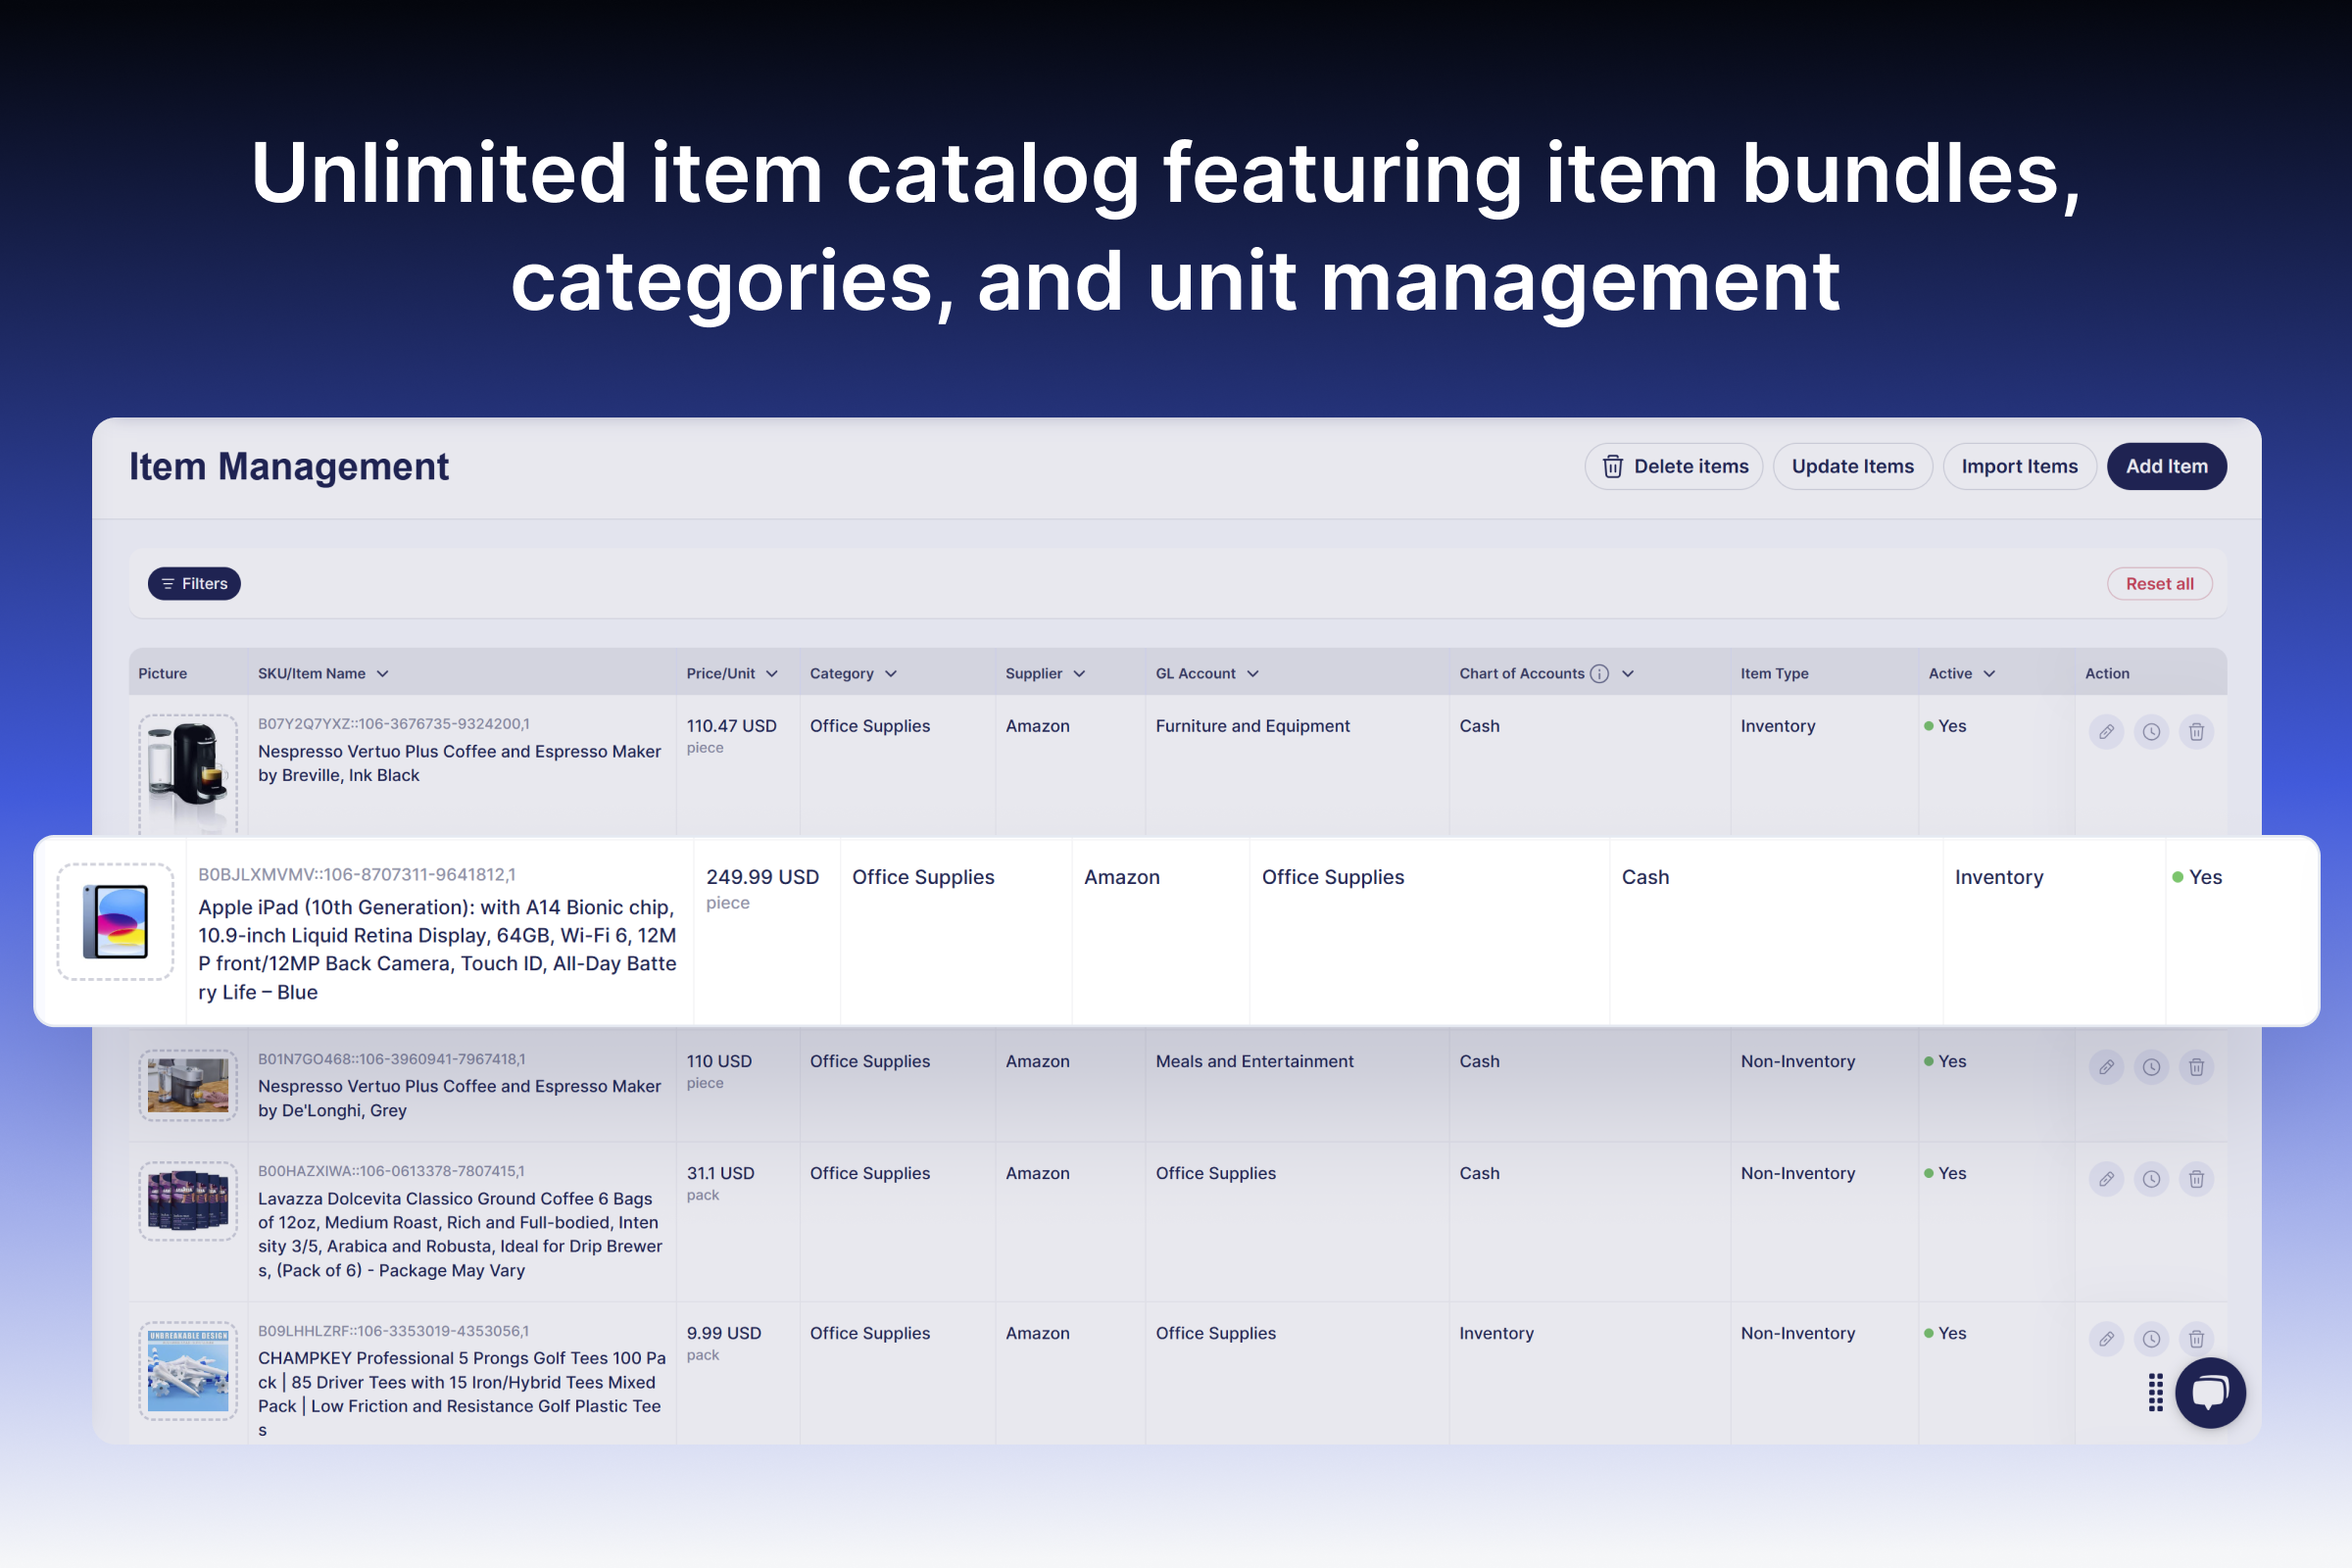Click the Filters button
The image size is (2352, 1568).
pos(194,584)
